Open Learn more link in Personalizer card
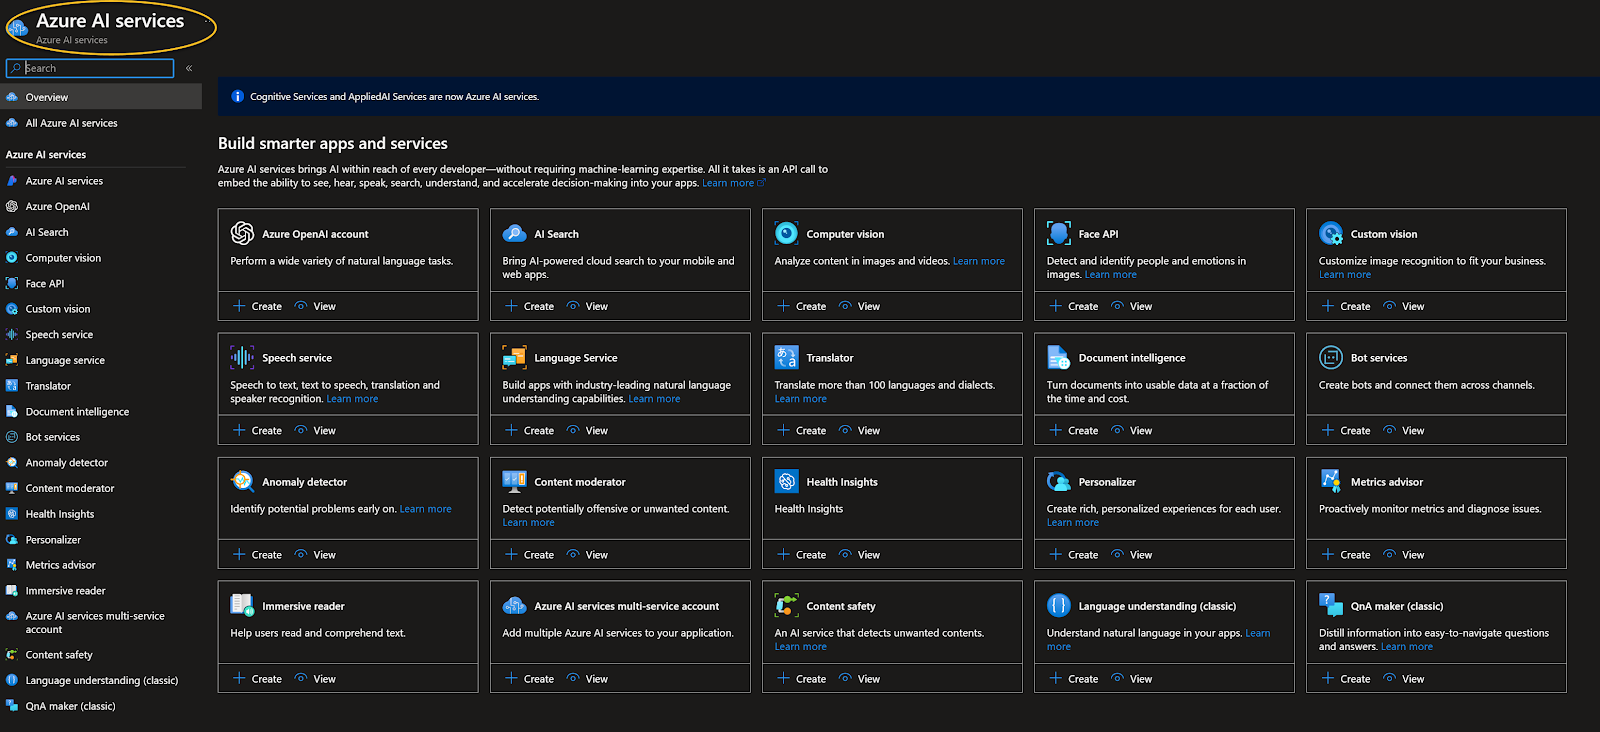The width and height of the screenshot is (1600, 732). pyautogui.click(x=1073, y=522)
